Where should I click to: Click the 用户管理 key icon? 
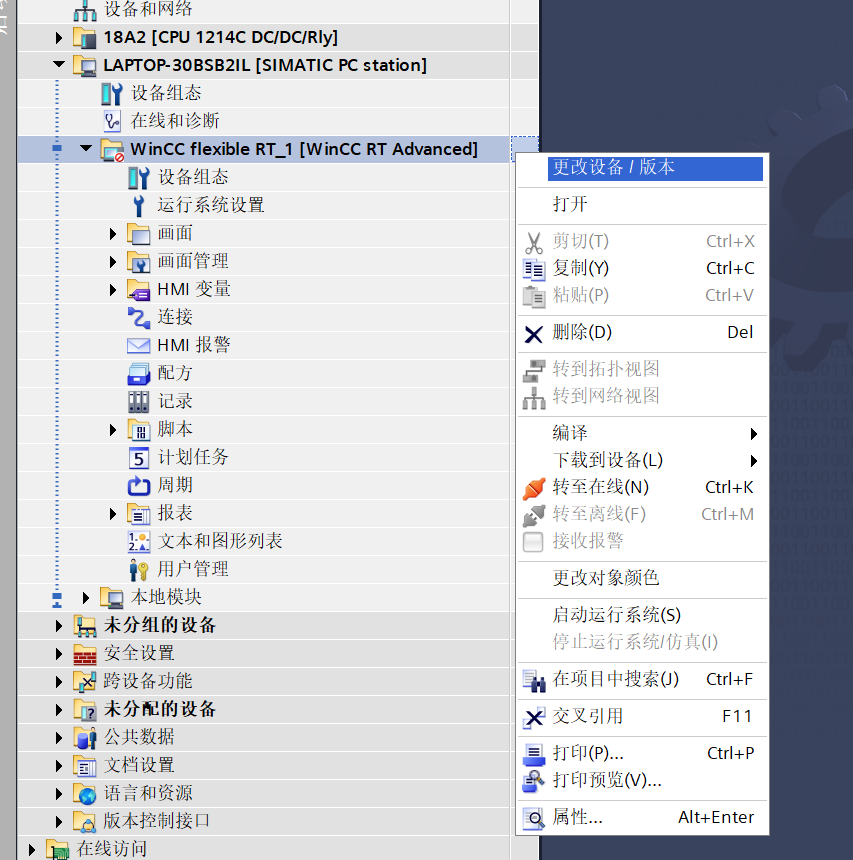tap(139, 570)
